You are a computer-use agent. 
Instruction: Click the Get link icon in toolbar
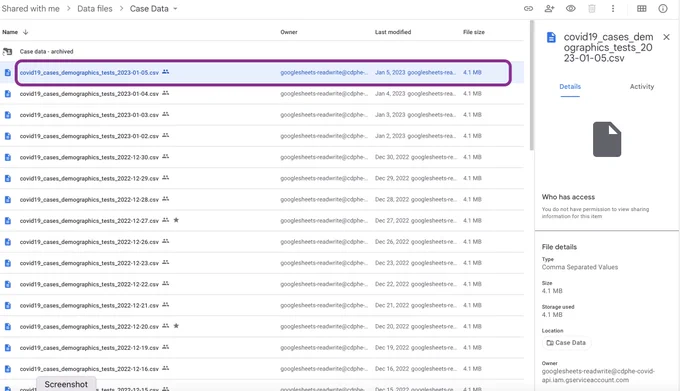[x=528, y=8]
